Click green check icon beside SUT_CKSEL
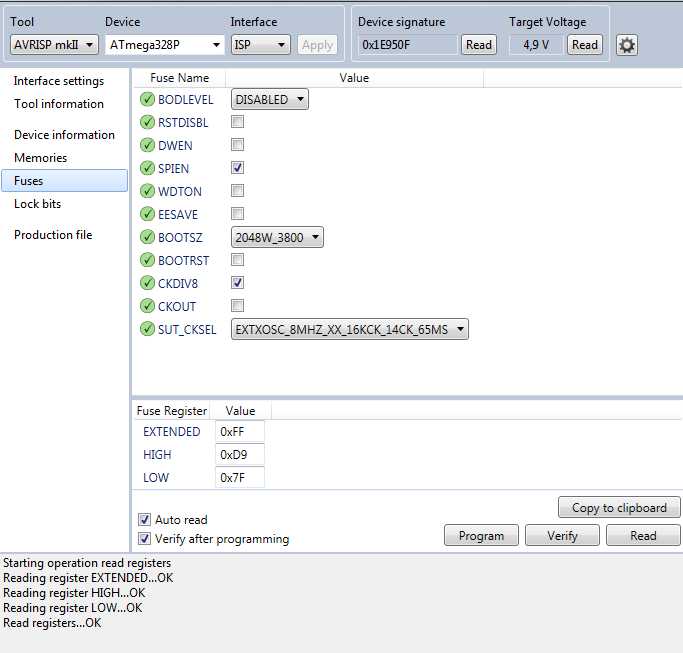The height and width of the screenshot is (653, 683). click(x=147, y=329)
